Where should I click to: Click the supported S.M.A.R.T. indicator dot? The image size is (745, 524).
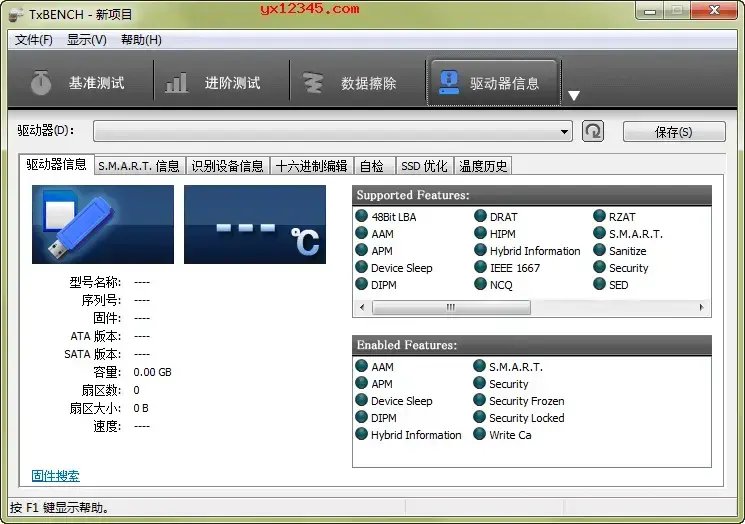599,233
